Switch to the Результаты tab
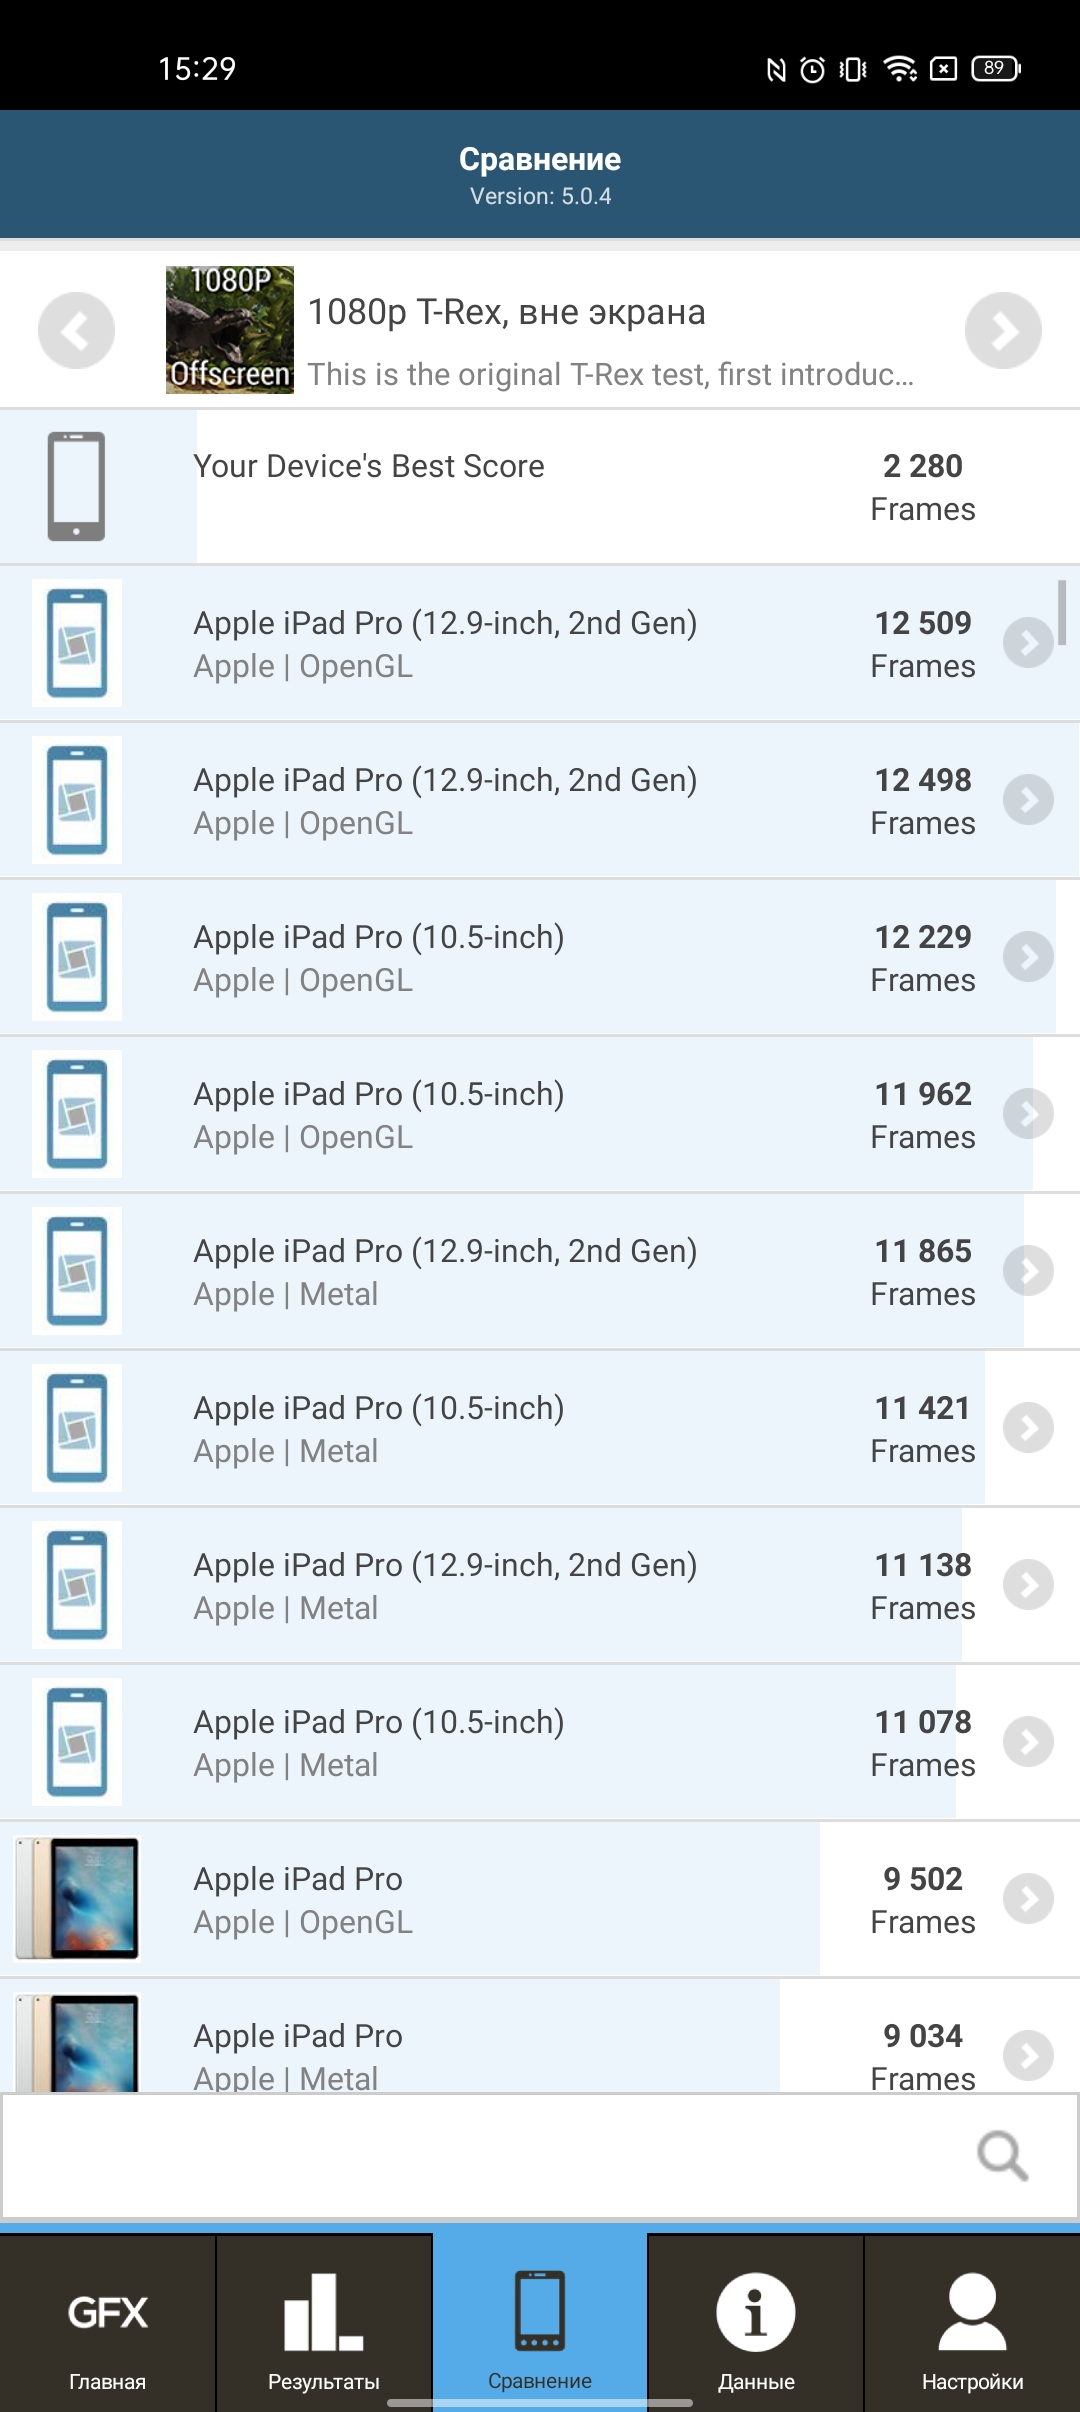 point(324,2324)
